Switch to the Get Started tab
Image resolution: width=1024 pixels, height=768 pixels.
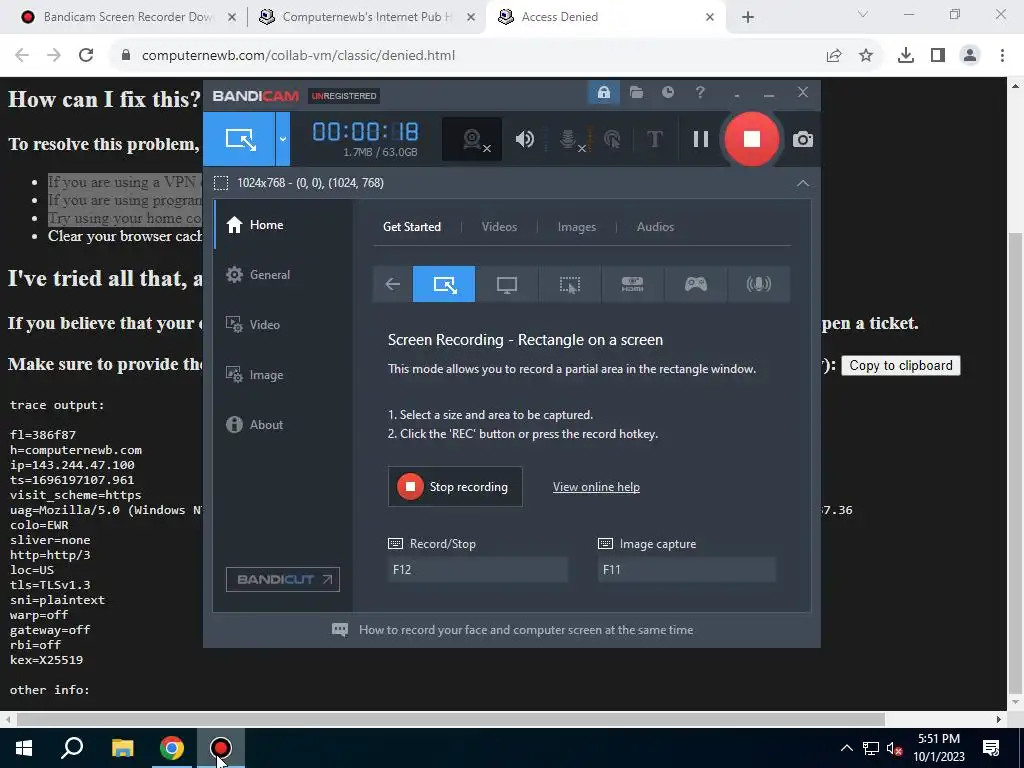coord(411,227)
